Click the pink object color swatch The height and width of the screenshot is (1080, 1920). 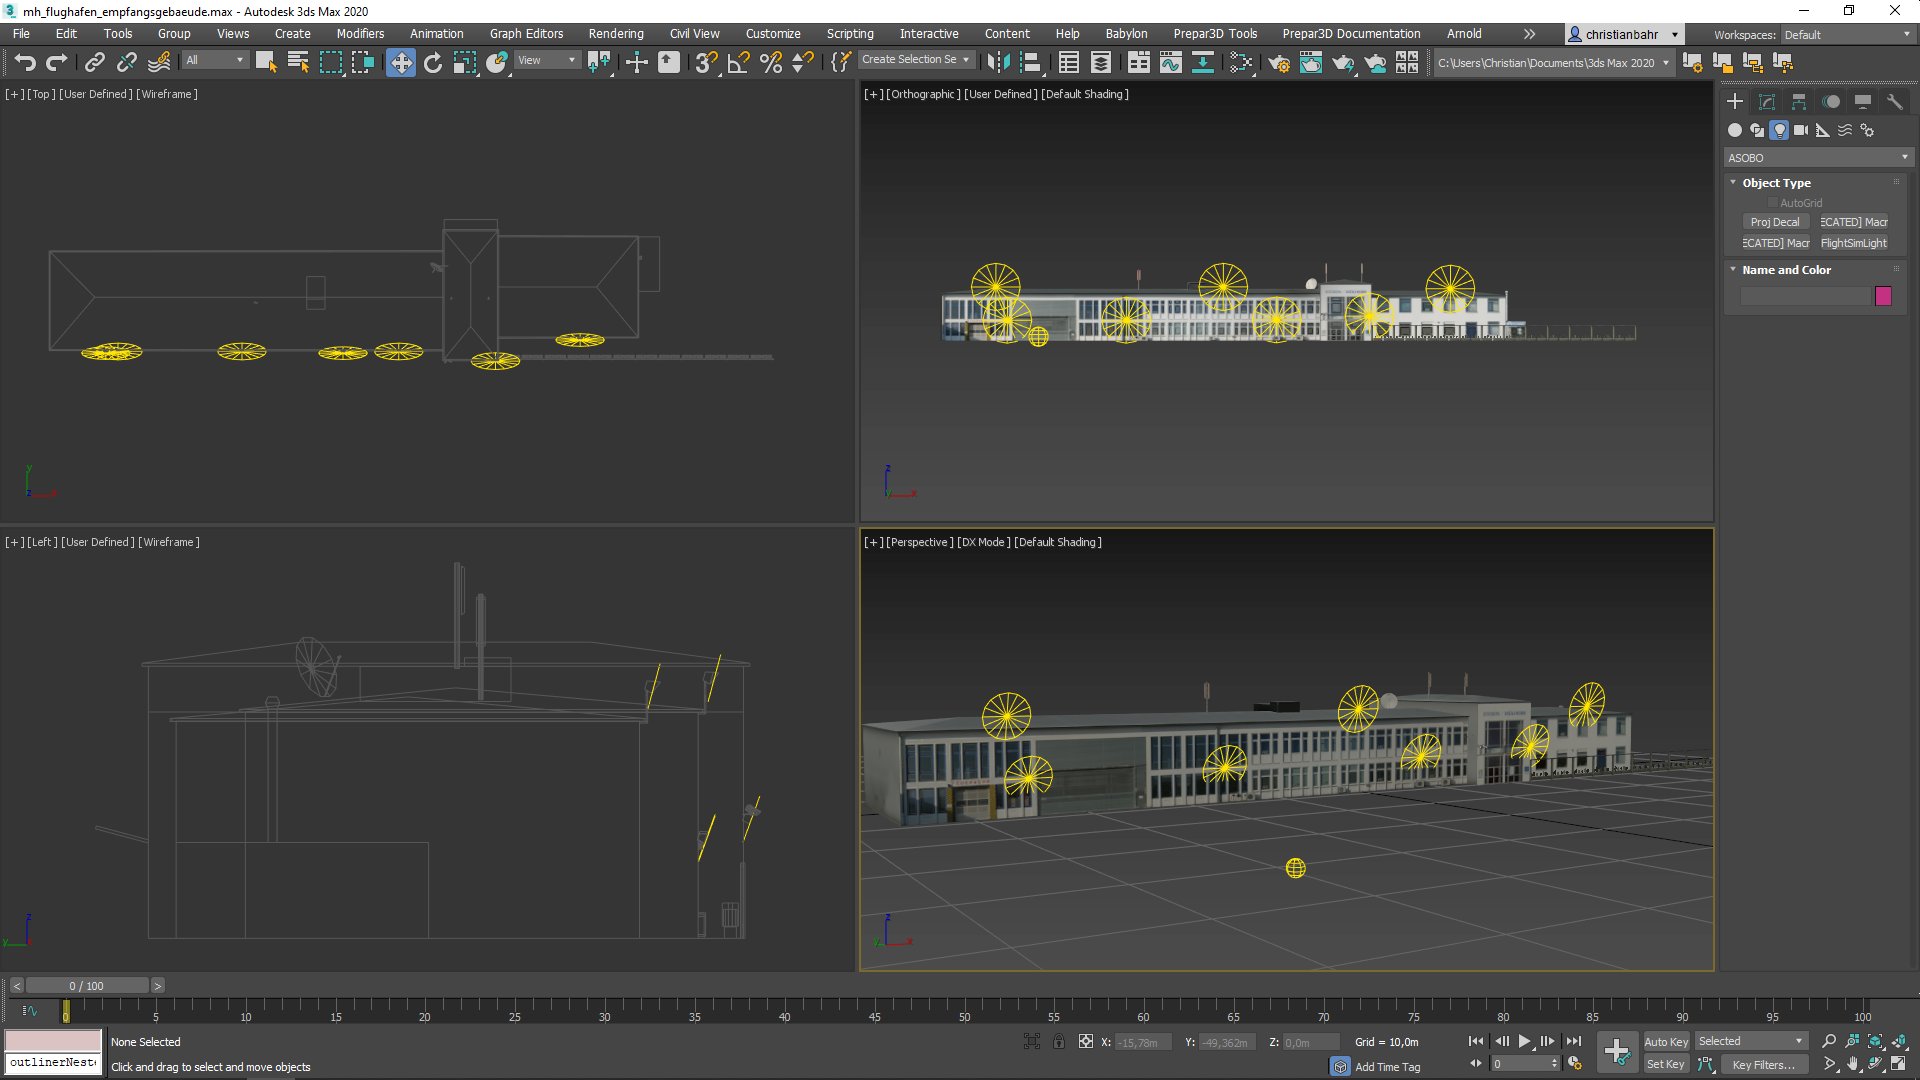point(1883,296)
